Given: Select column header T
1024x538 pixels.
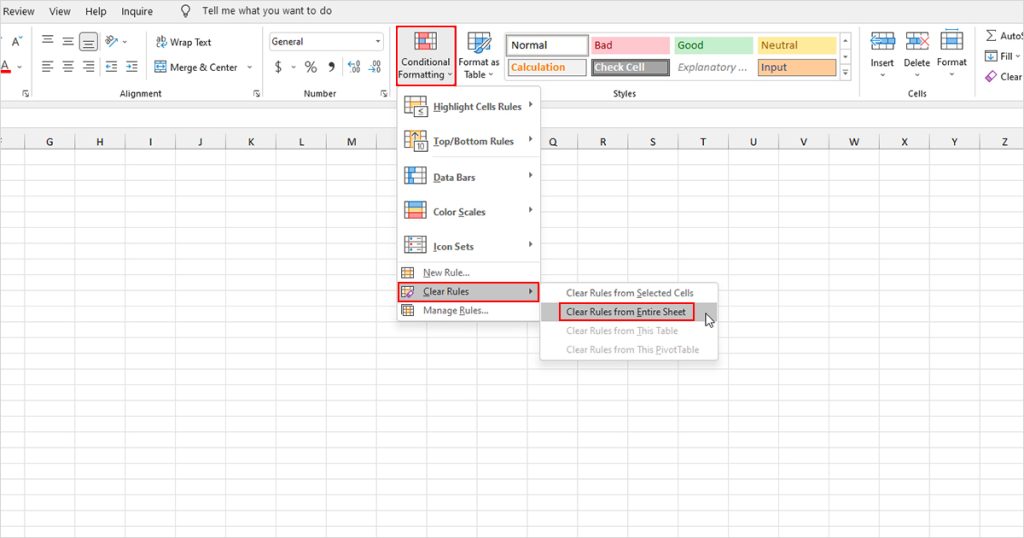Looking at the screenshot, I should click(703, 142).
